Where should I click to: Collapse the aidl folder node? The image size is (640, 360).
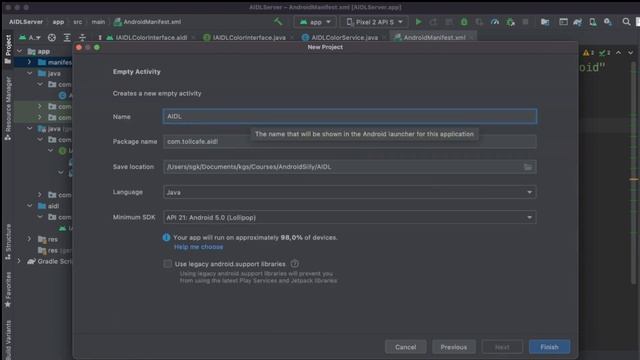29,206
